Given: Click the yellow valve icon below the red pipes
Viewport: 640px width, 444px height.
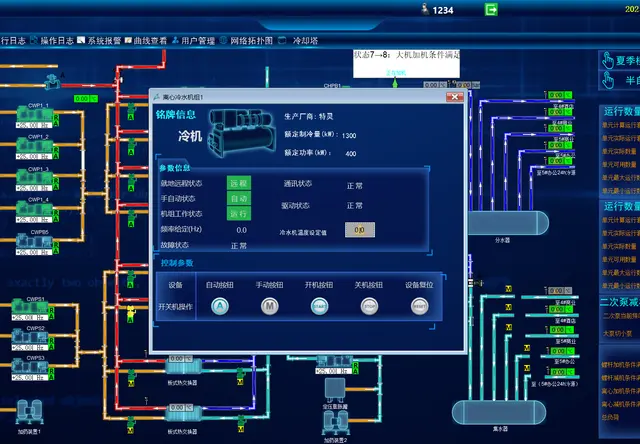Looking at the screenshot, I should pos(131,313).
